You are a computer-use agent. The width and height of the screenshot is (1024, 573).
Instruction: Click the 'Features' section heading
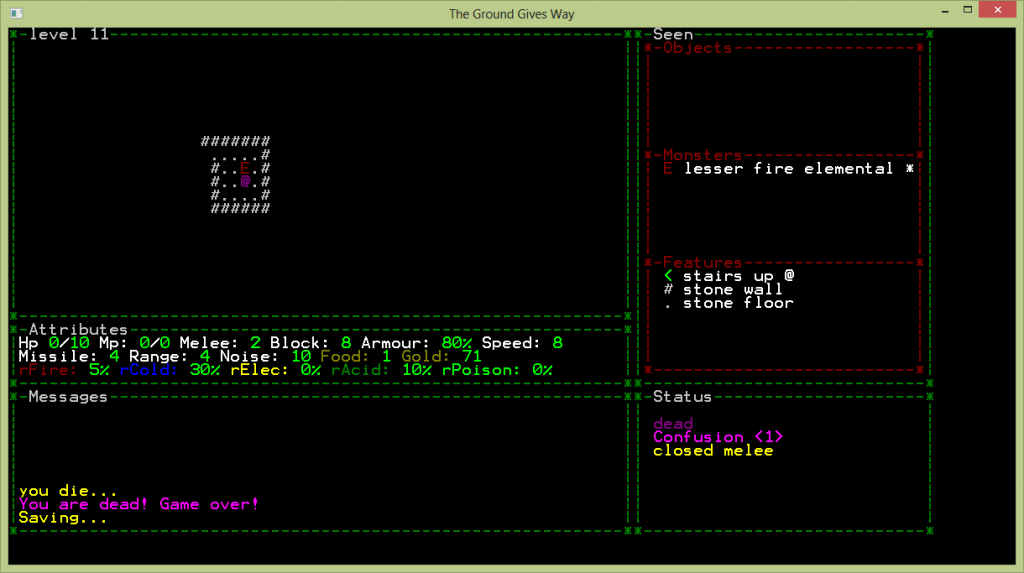pos(703,262)
